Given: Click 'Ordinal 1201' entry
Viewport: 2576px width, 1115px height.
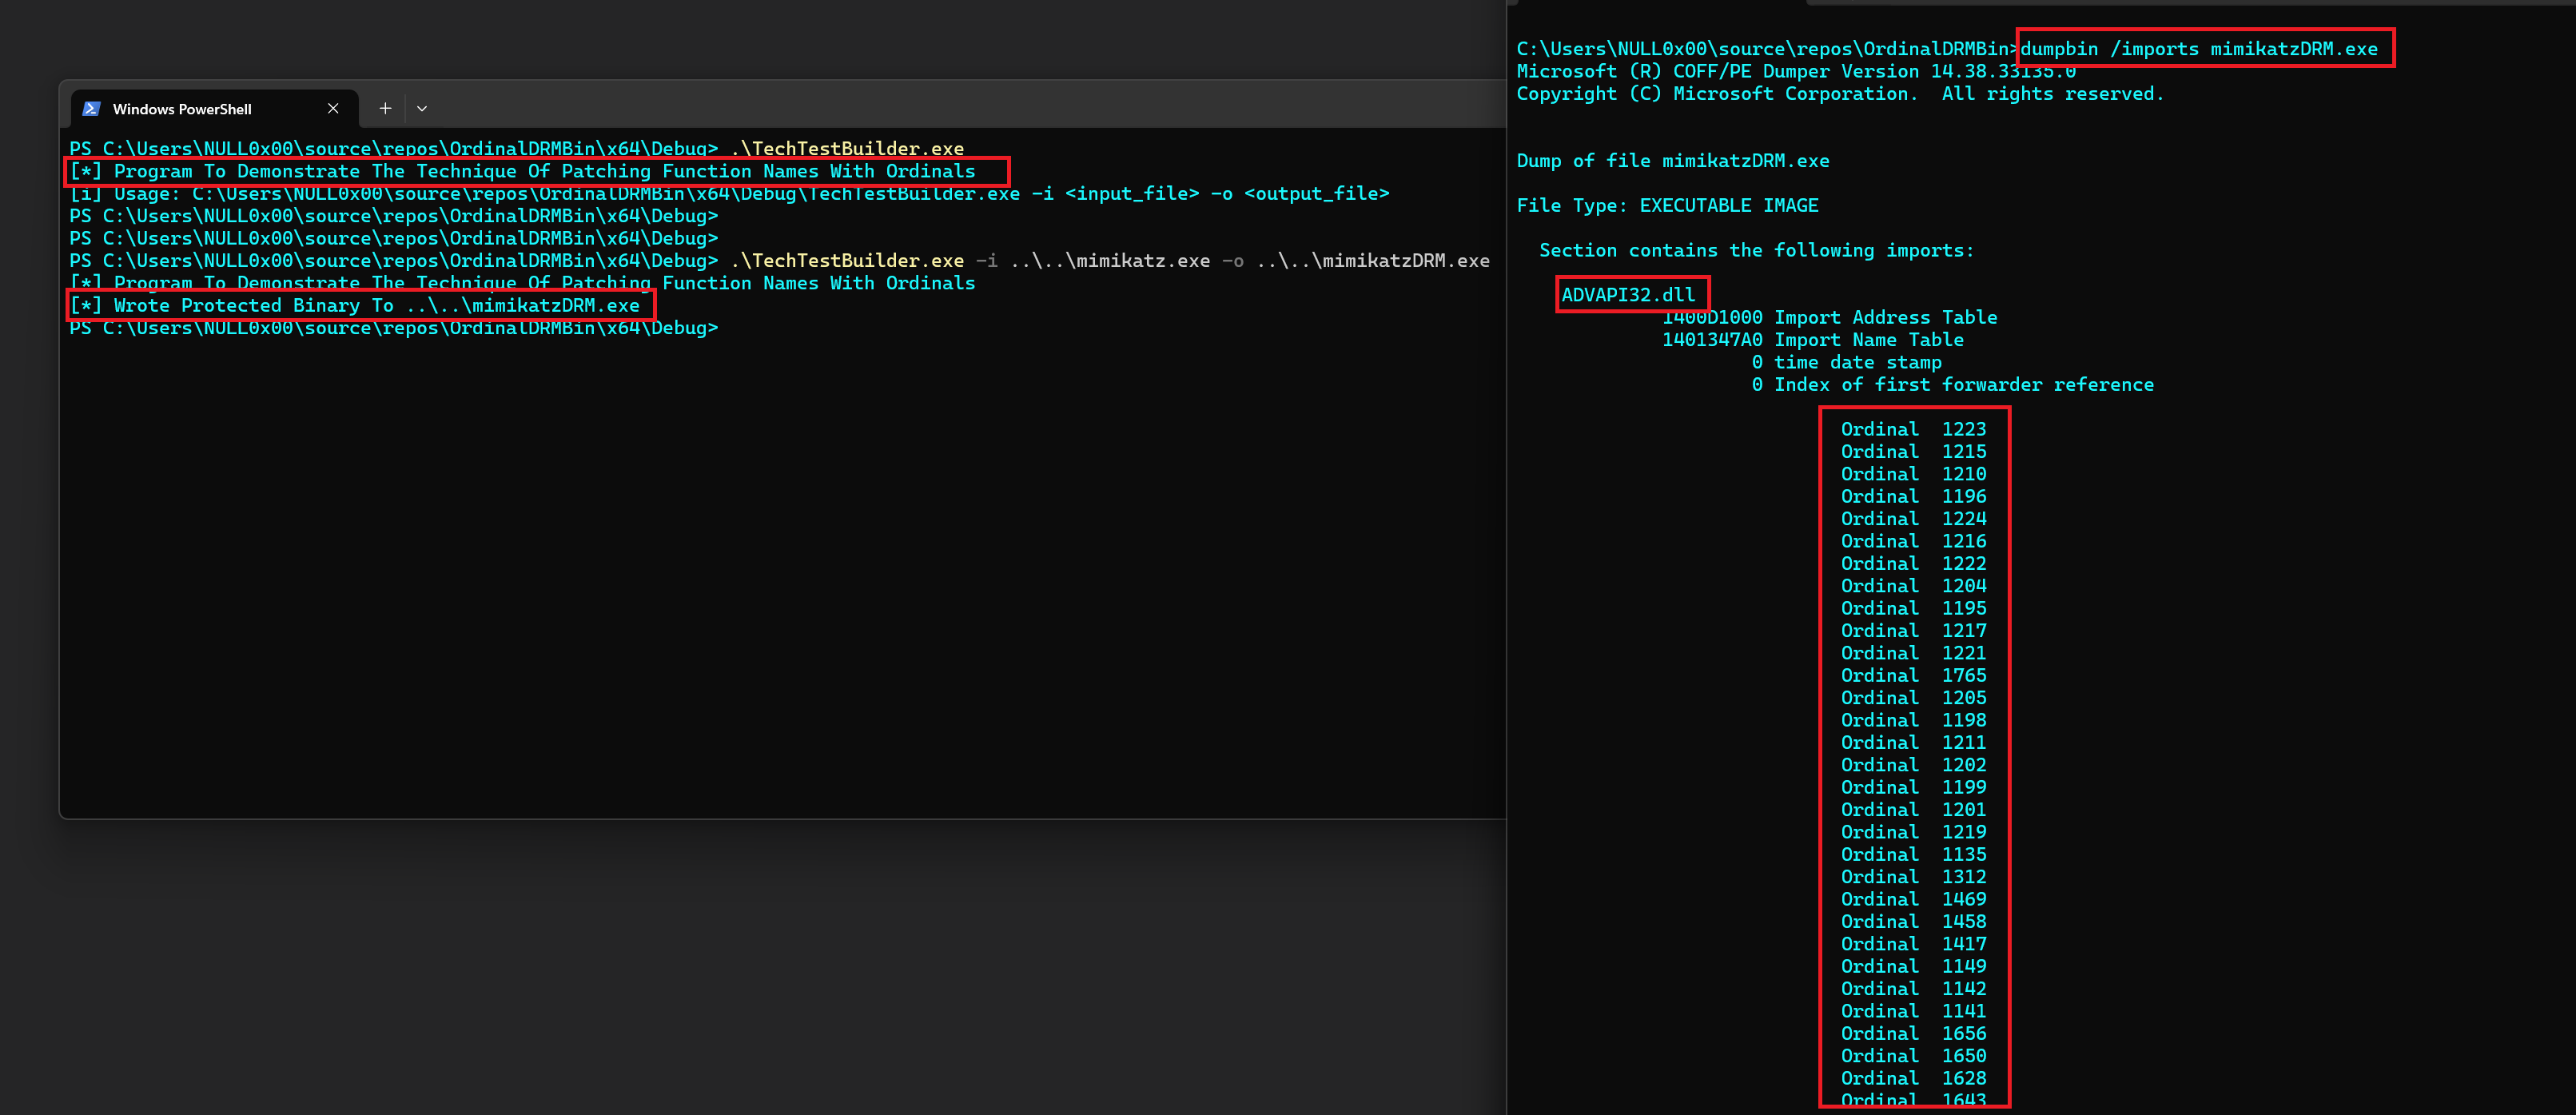Looking at the screenshot, I should pos(1914,810).
